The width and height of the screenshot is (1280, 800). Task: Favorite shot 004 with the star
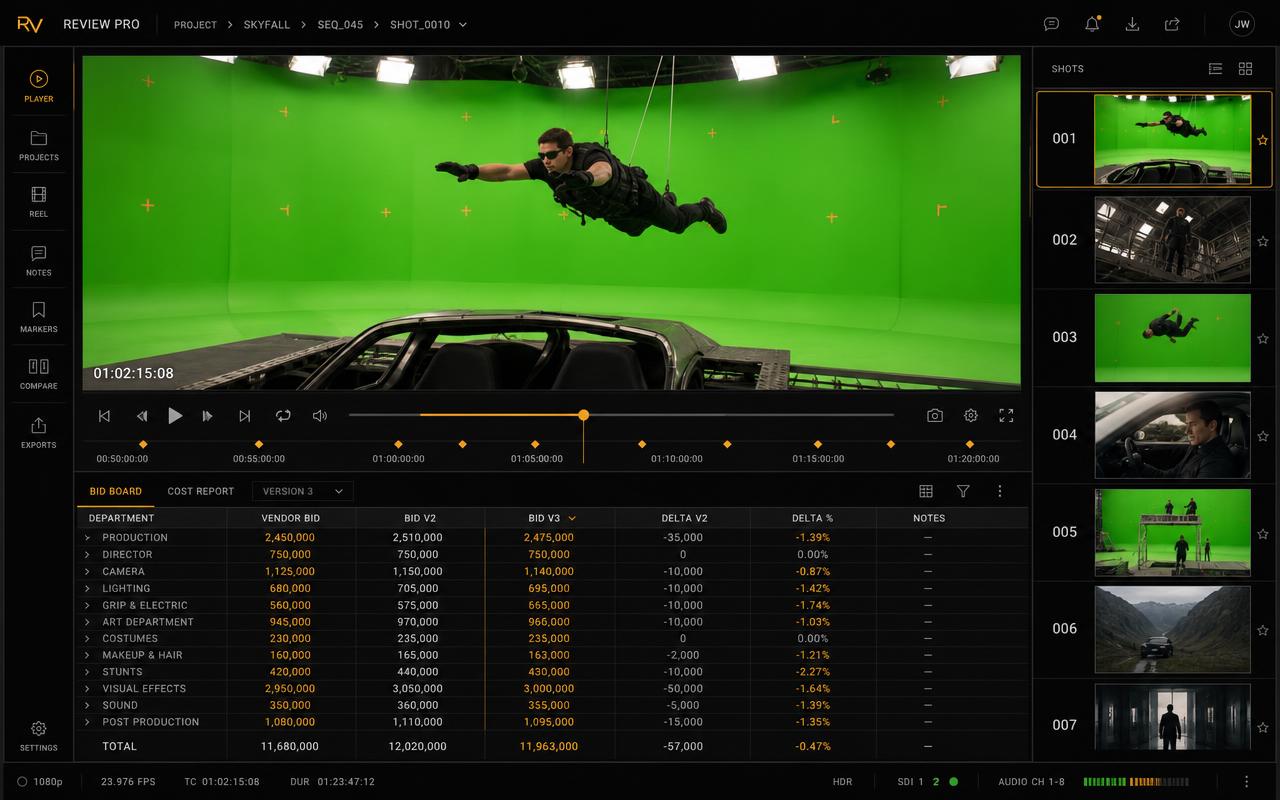pyautogui.click(x=1262, y=436)
